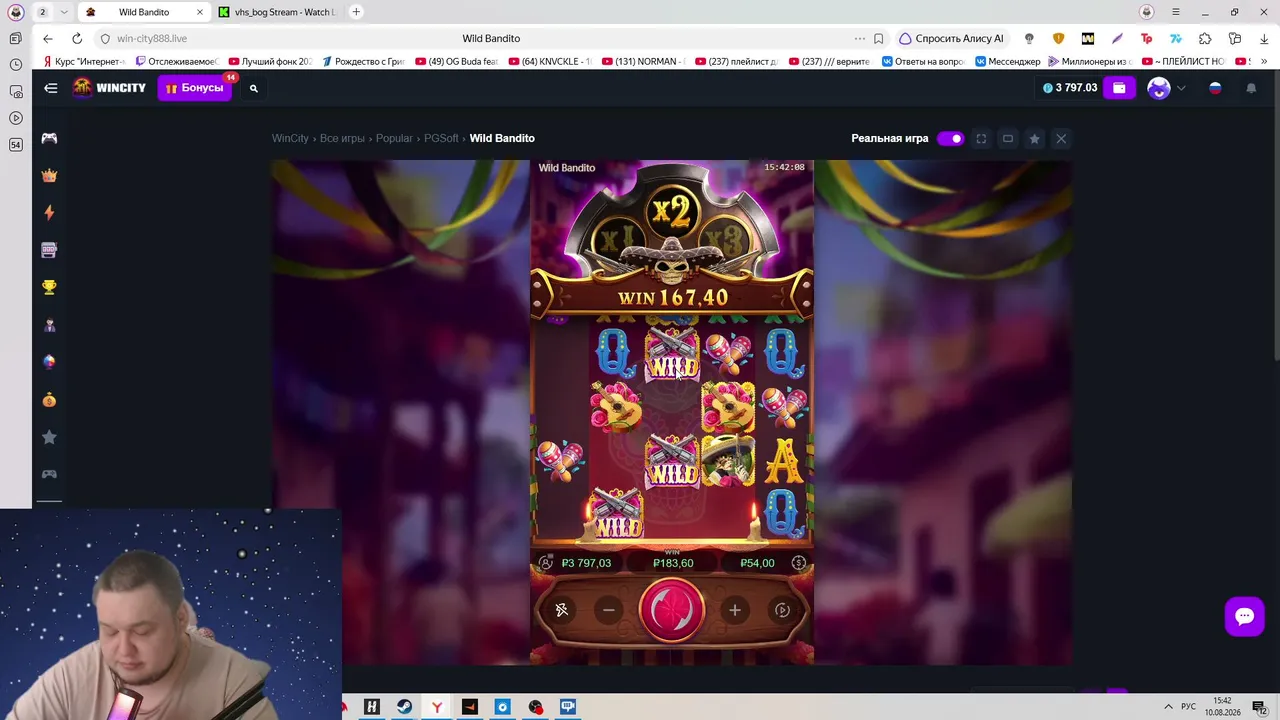Close the Wild Bandito browser tab

pos(200,12)
